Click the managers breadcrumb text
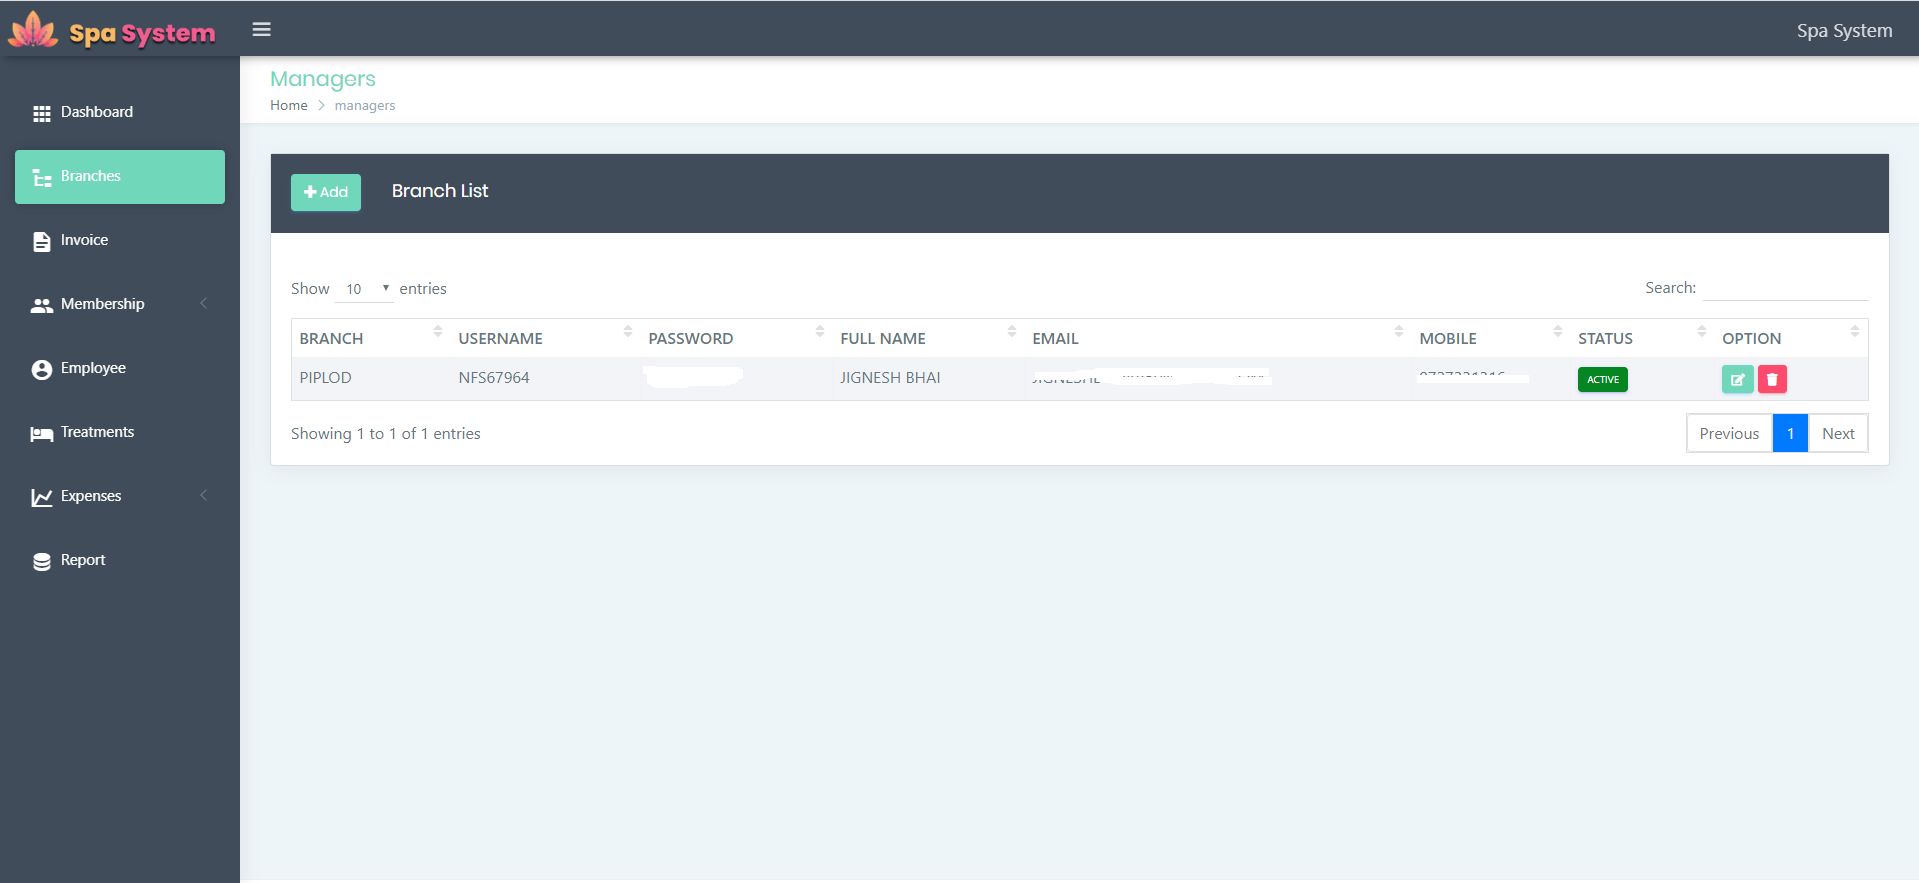The height and width of the screenshot is (883, 1919). 365,105
